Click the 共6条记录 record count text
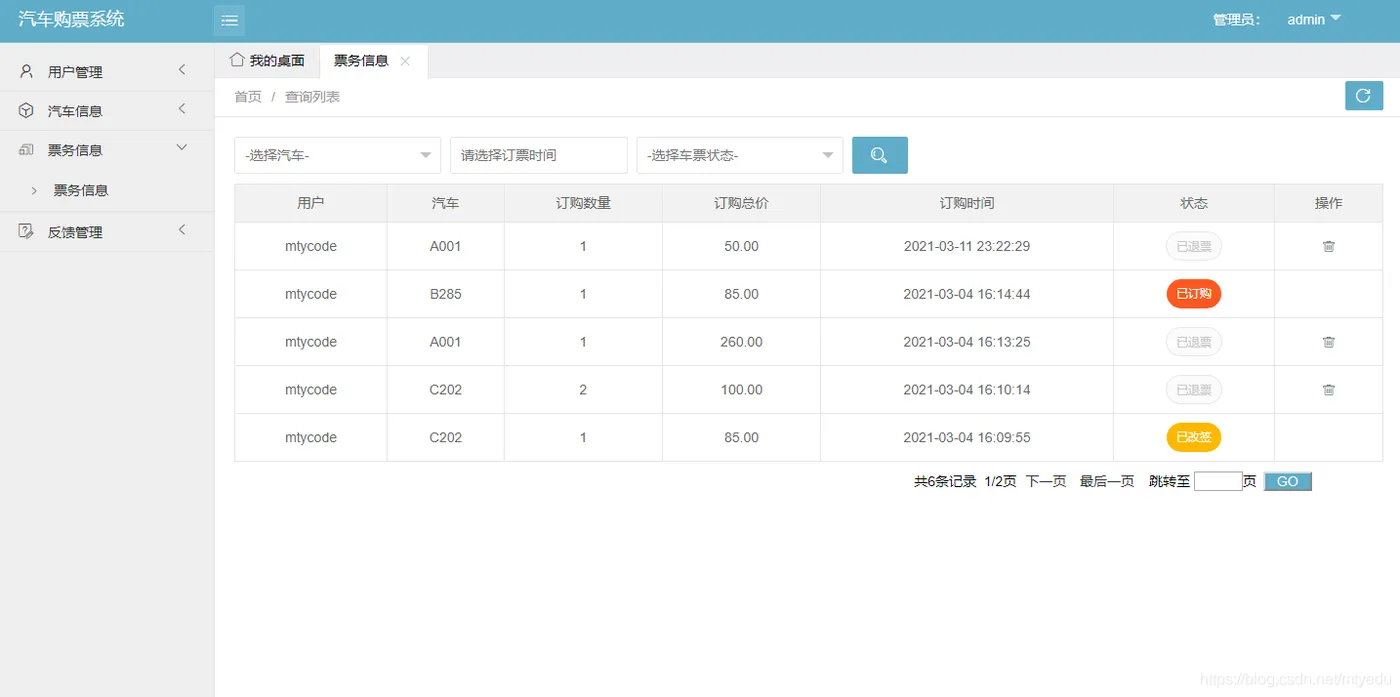 (945, 481)
